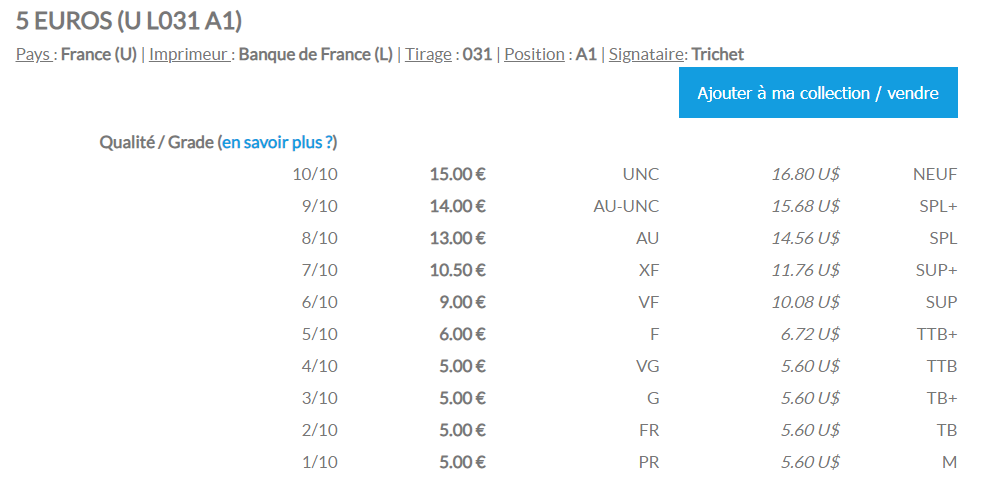Click the 'Qualité / Grade' heading text
The width and height of the screenshot is (991, 495).
(156, 142)
